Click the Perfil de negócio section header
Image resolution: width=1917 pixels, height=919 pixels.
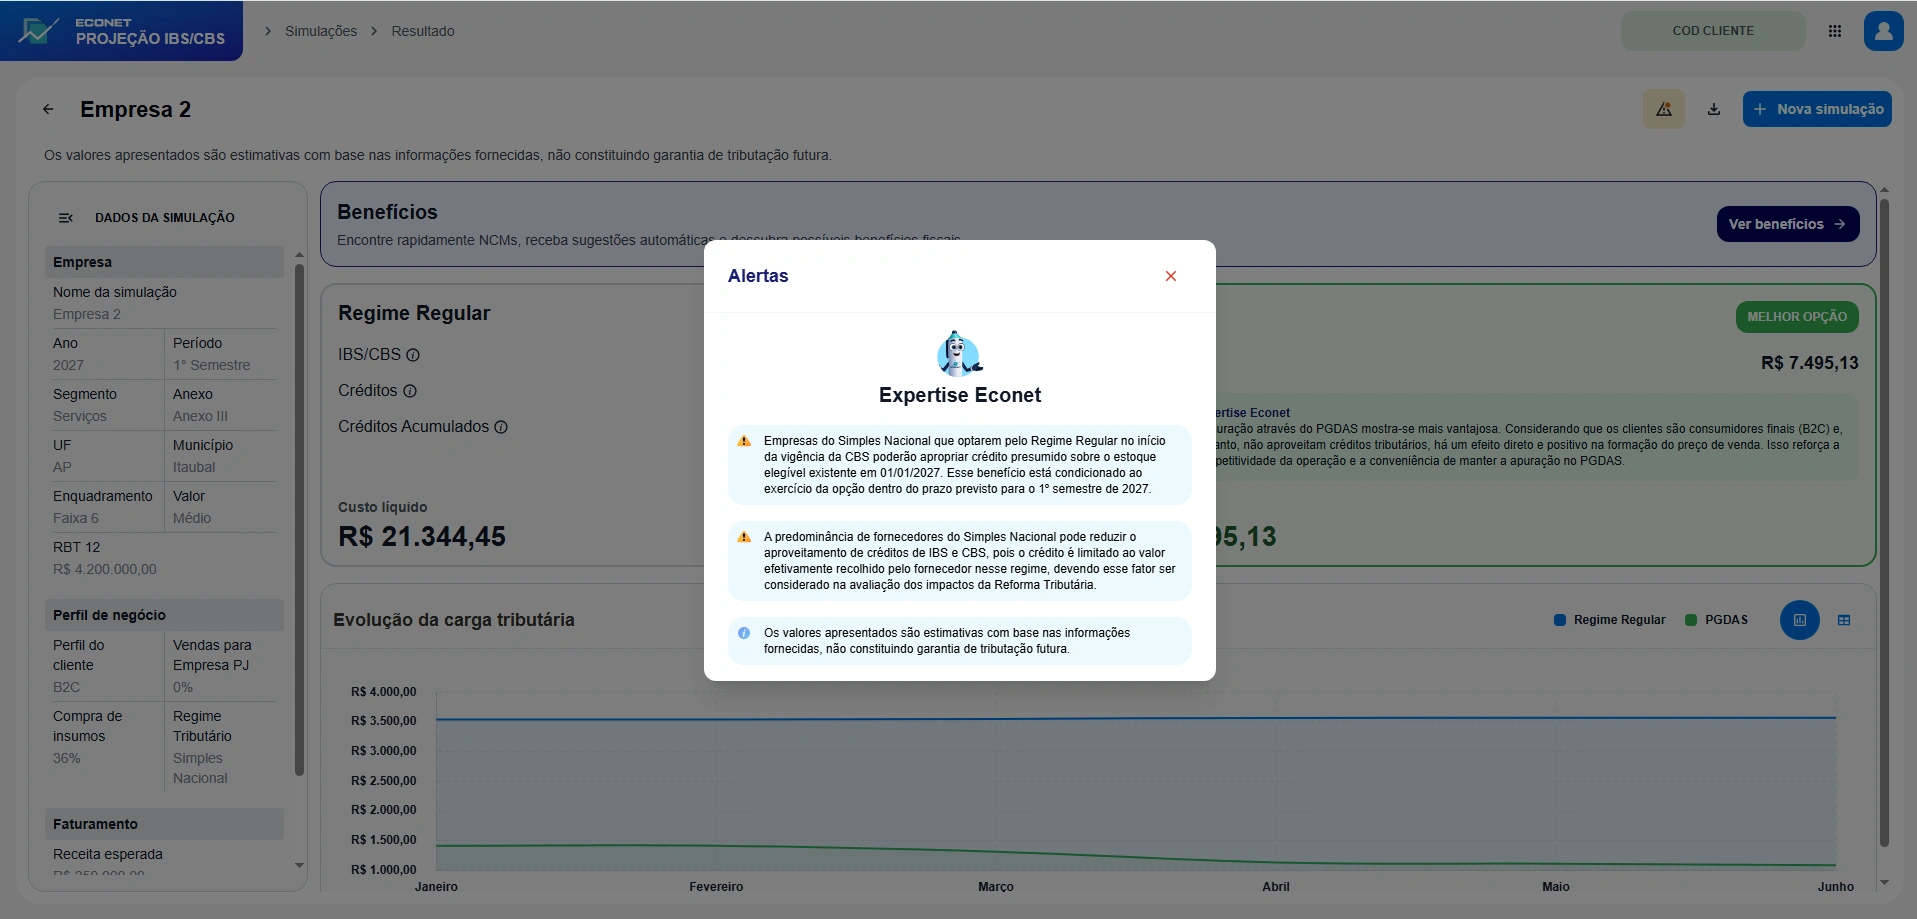pyautogui.click(x=164, y=615)
